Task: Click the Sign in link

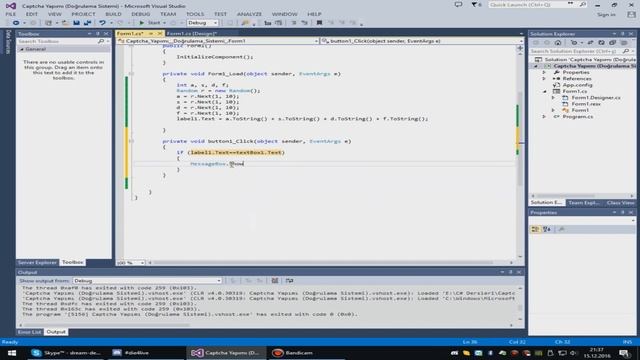Action: (x=606, y=15)
